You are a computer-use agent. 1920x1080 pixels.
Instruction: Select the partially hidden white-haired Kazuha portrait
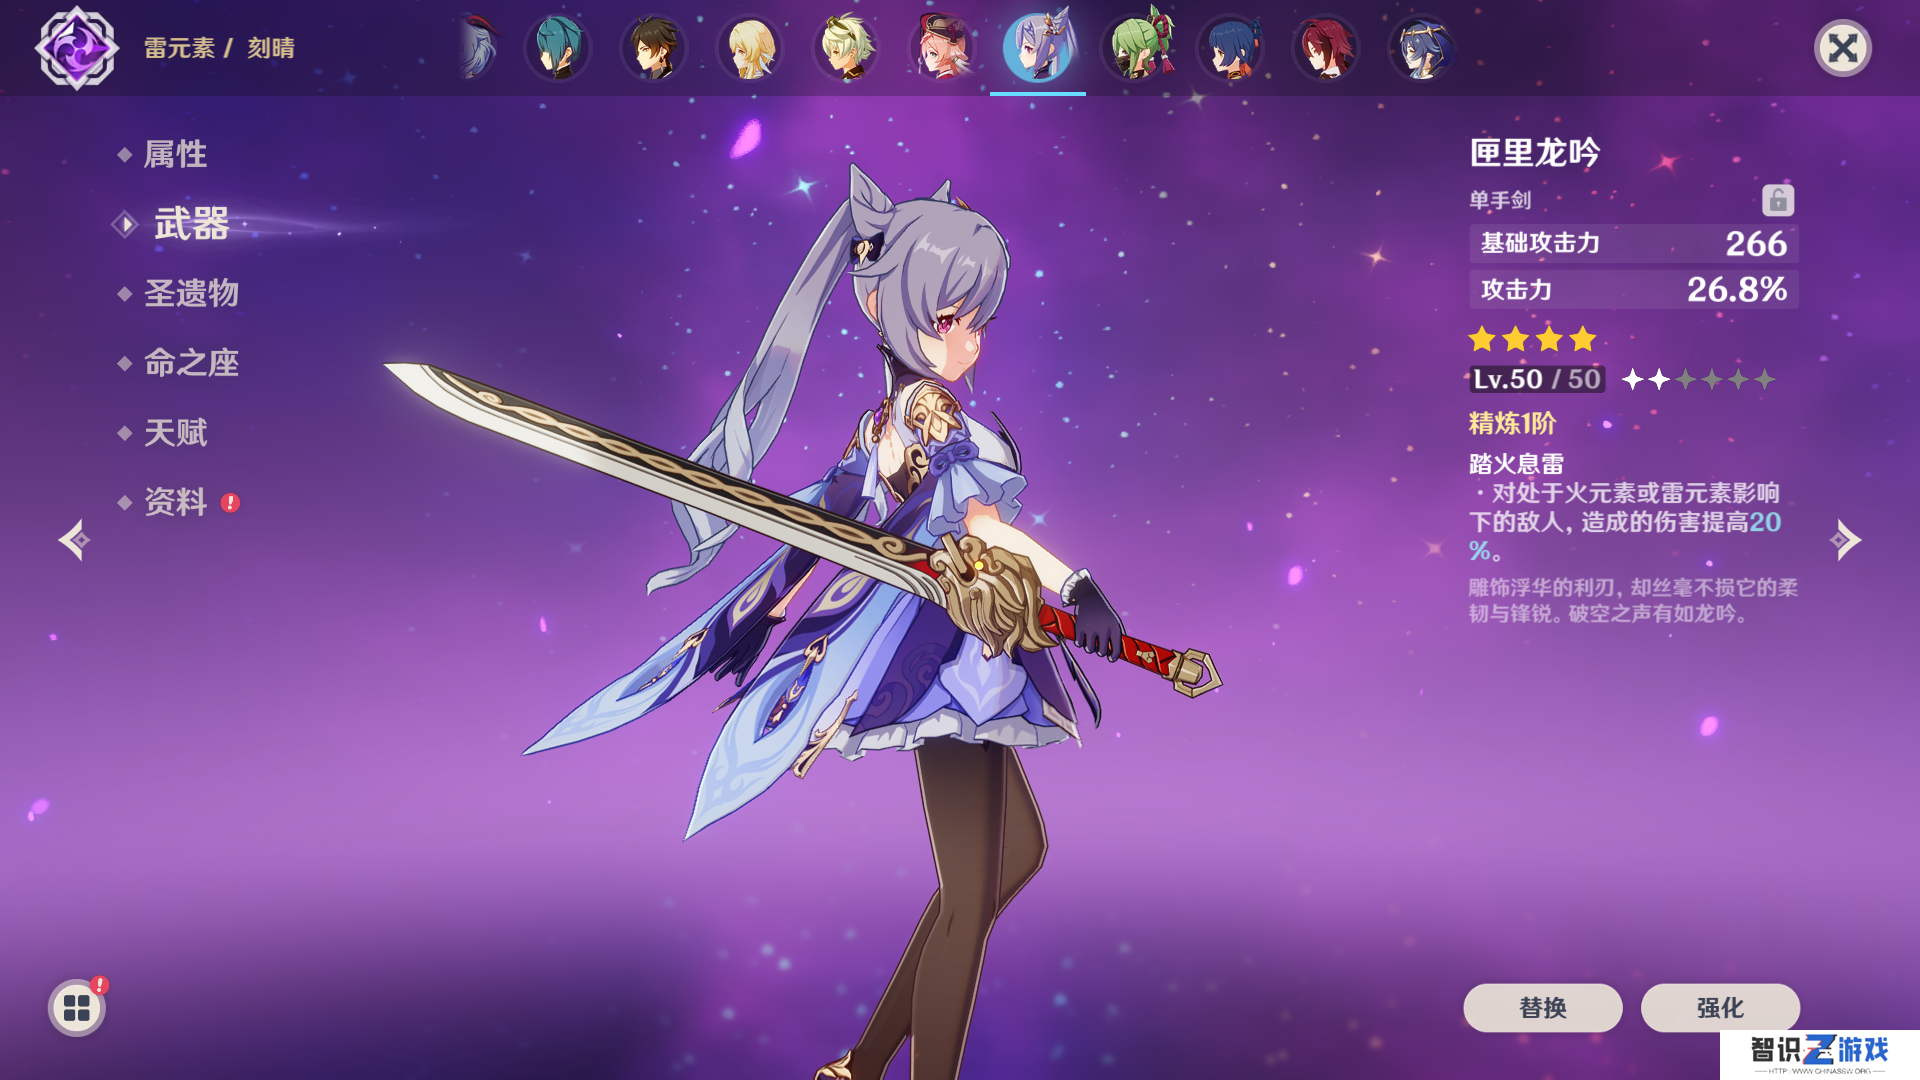[478, 48]
